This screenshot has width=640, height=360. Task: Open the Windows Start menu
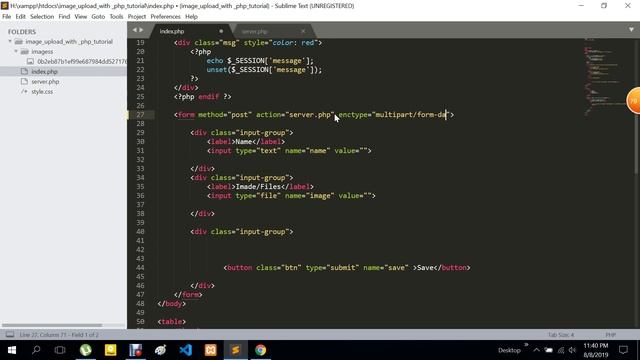tap(12, 350)
